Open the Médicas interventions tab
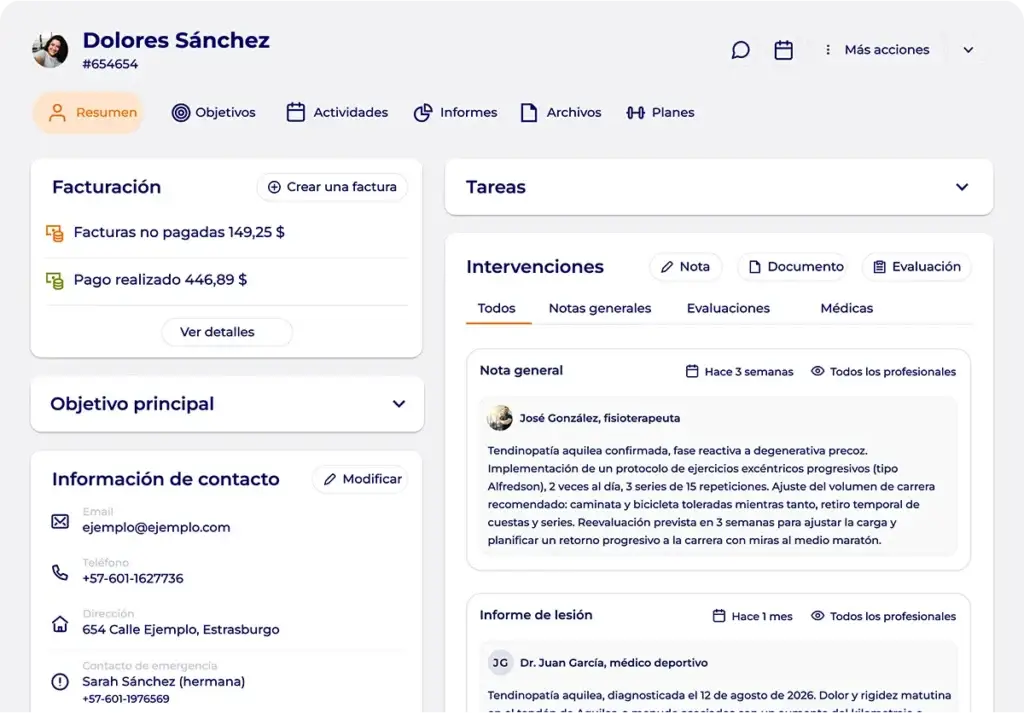Screen dimensions: 1024x713 point(846,308)
